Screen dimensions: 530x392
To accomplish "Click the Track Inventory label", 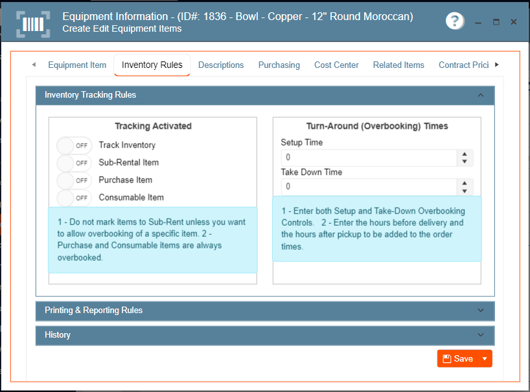I will coord(127,145).
